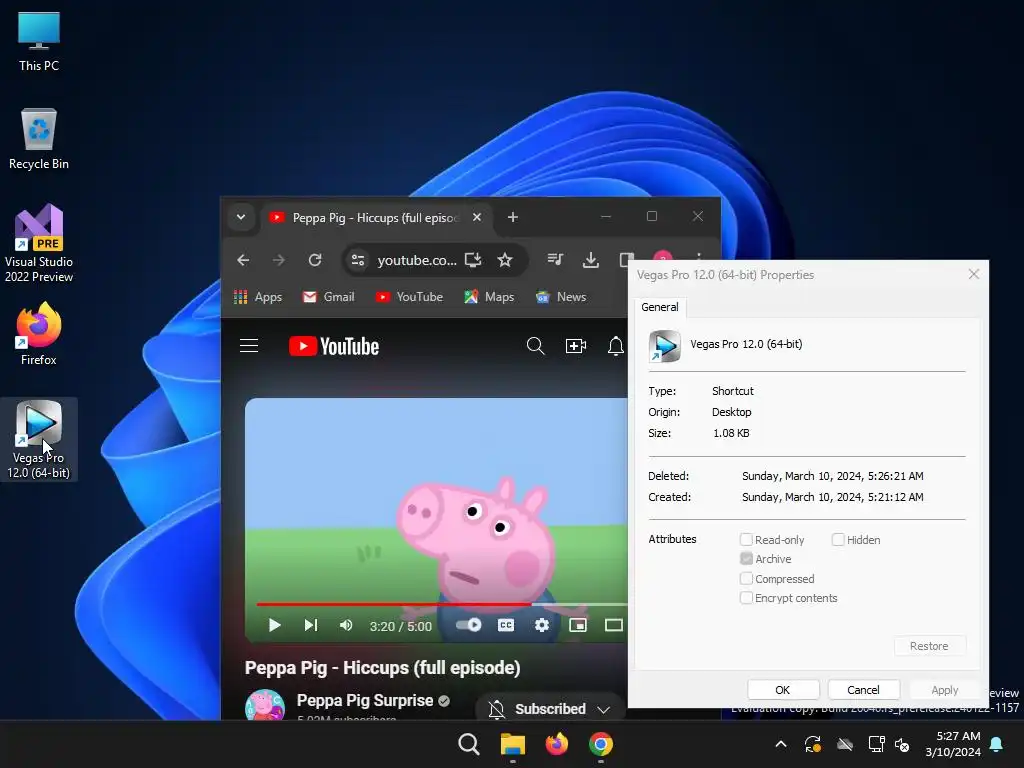Open the Maps bookmark
This screenshot has height=768, width=1024.
[489, 296]
